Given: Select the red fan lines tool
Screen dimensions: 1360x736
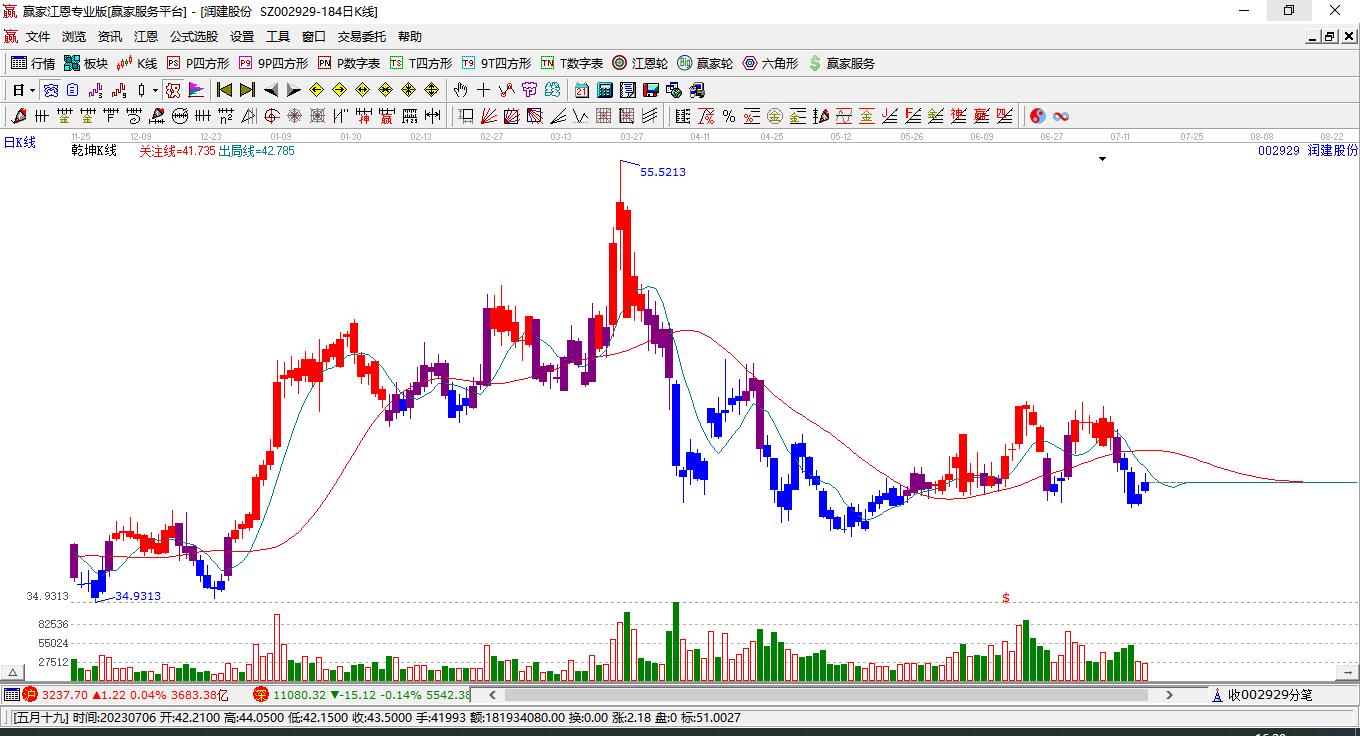Looking at the screenshot, I should pos(489,116).
